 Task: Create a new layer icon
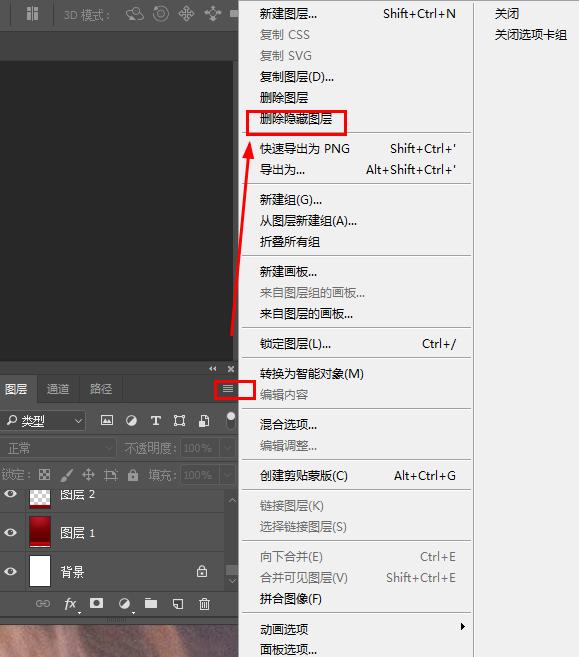178,604
